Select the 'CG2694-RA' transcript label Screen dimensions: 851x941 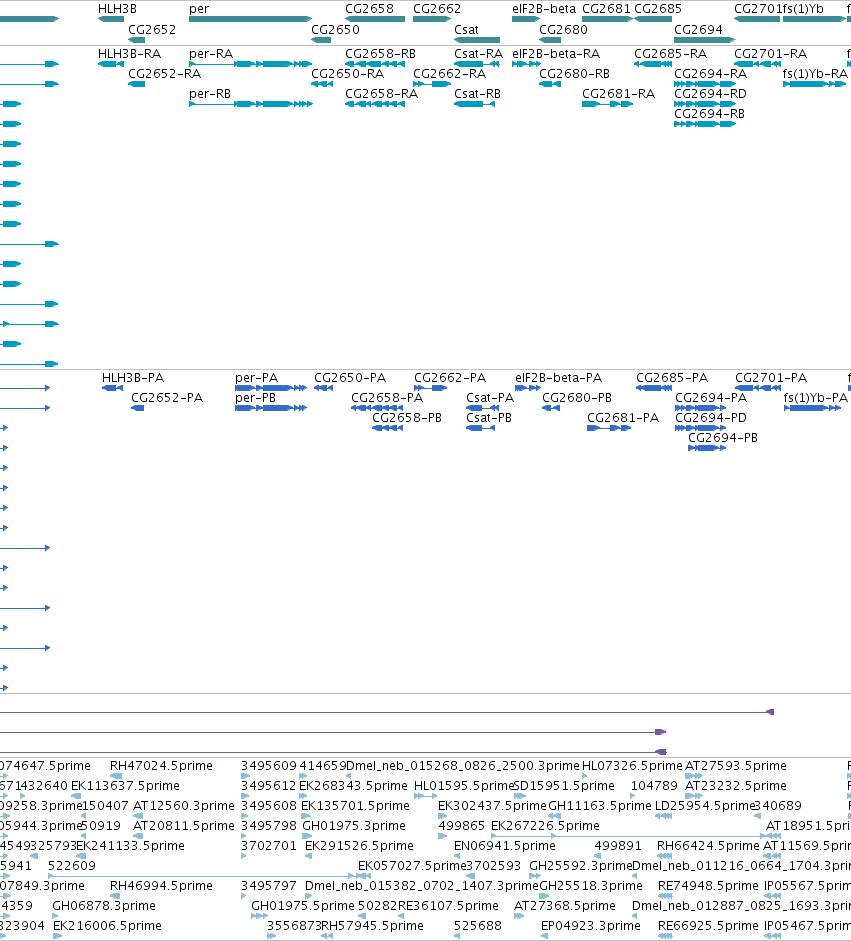pyautogui.click(x=711, y=73)
